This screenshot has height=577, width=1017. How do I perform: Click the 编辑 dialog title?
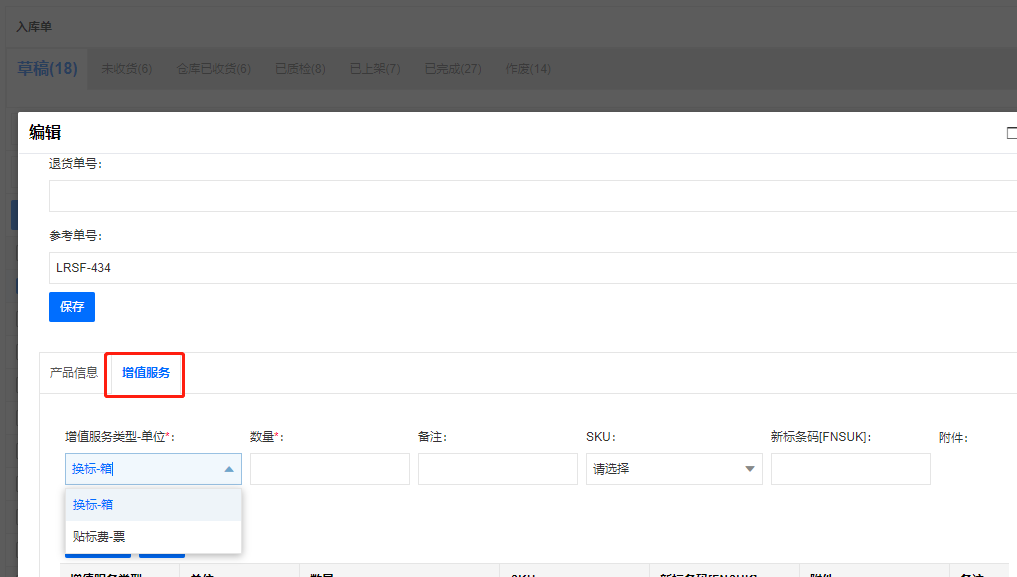click(45, 132)
